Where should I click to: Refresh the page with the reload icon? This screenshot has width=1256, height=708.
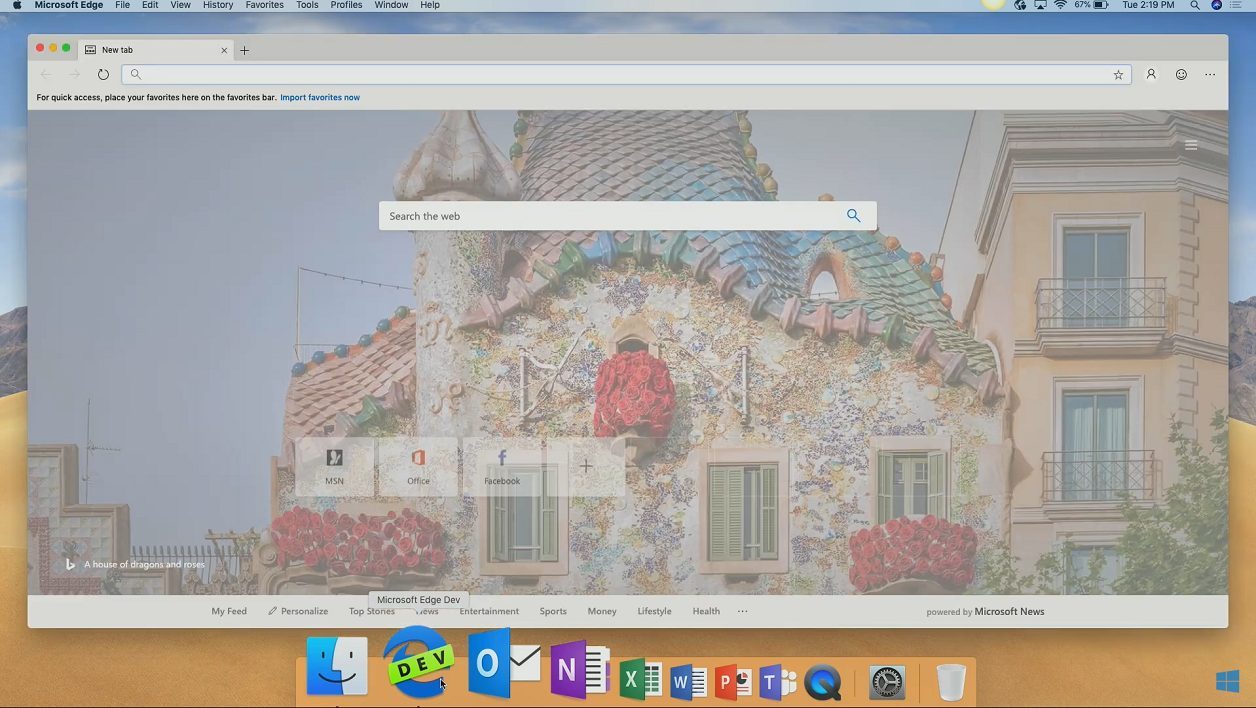[103, 74]
